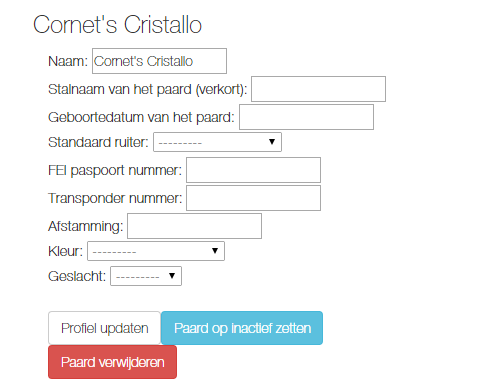Click the Transponder nummer input box
The height and width of the screenshot is (387, 500).
pos(253,198)
